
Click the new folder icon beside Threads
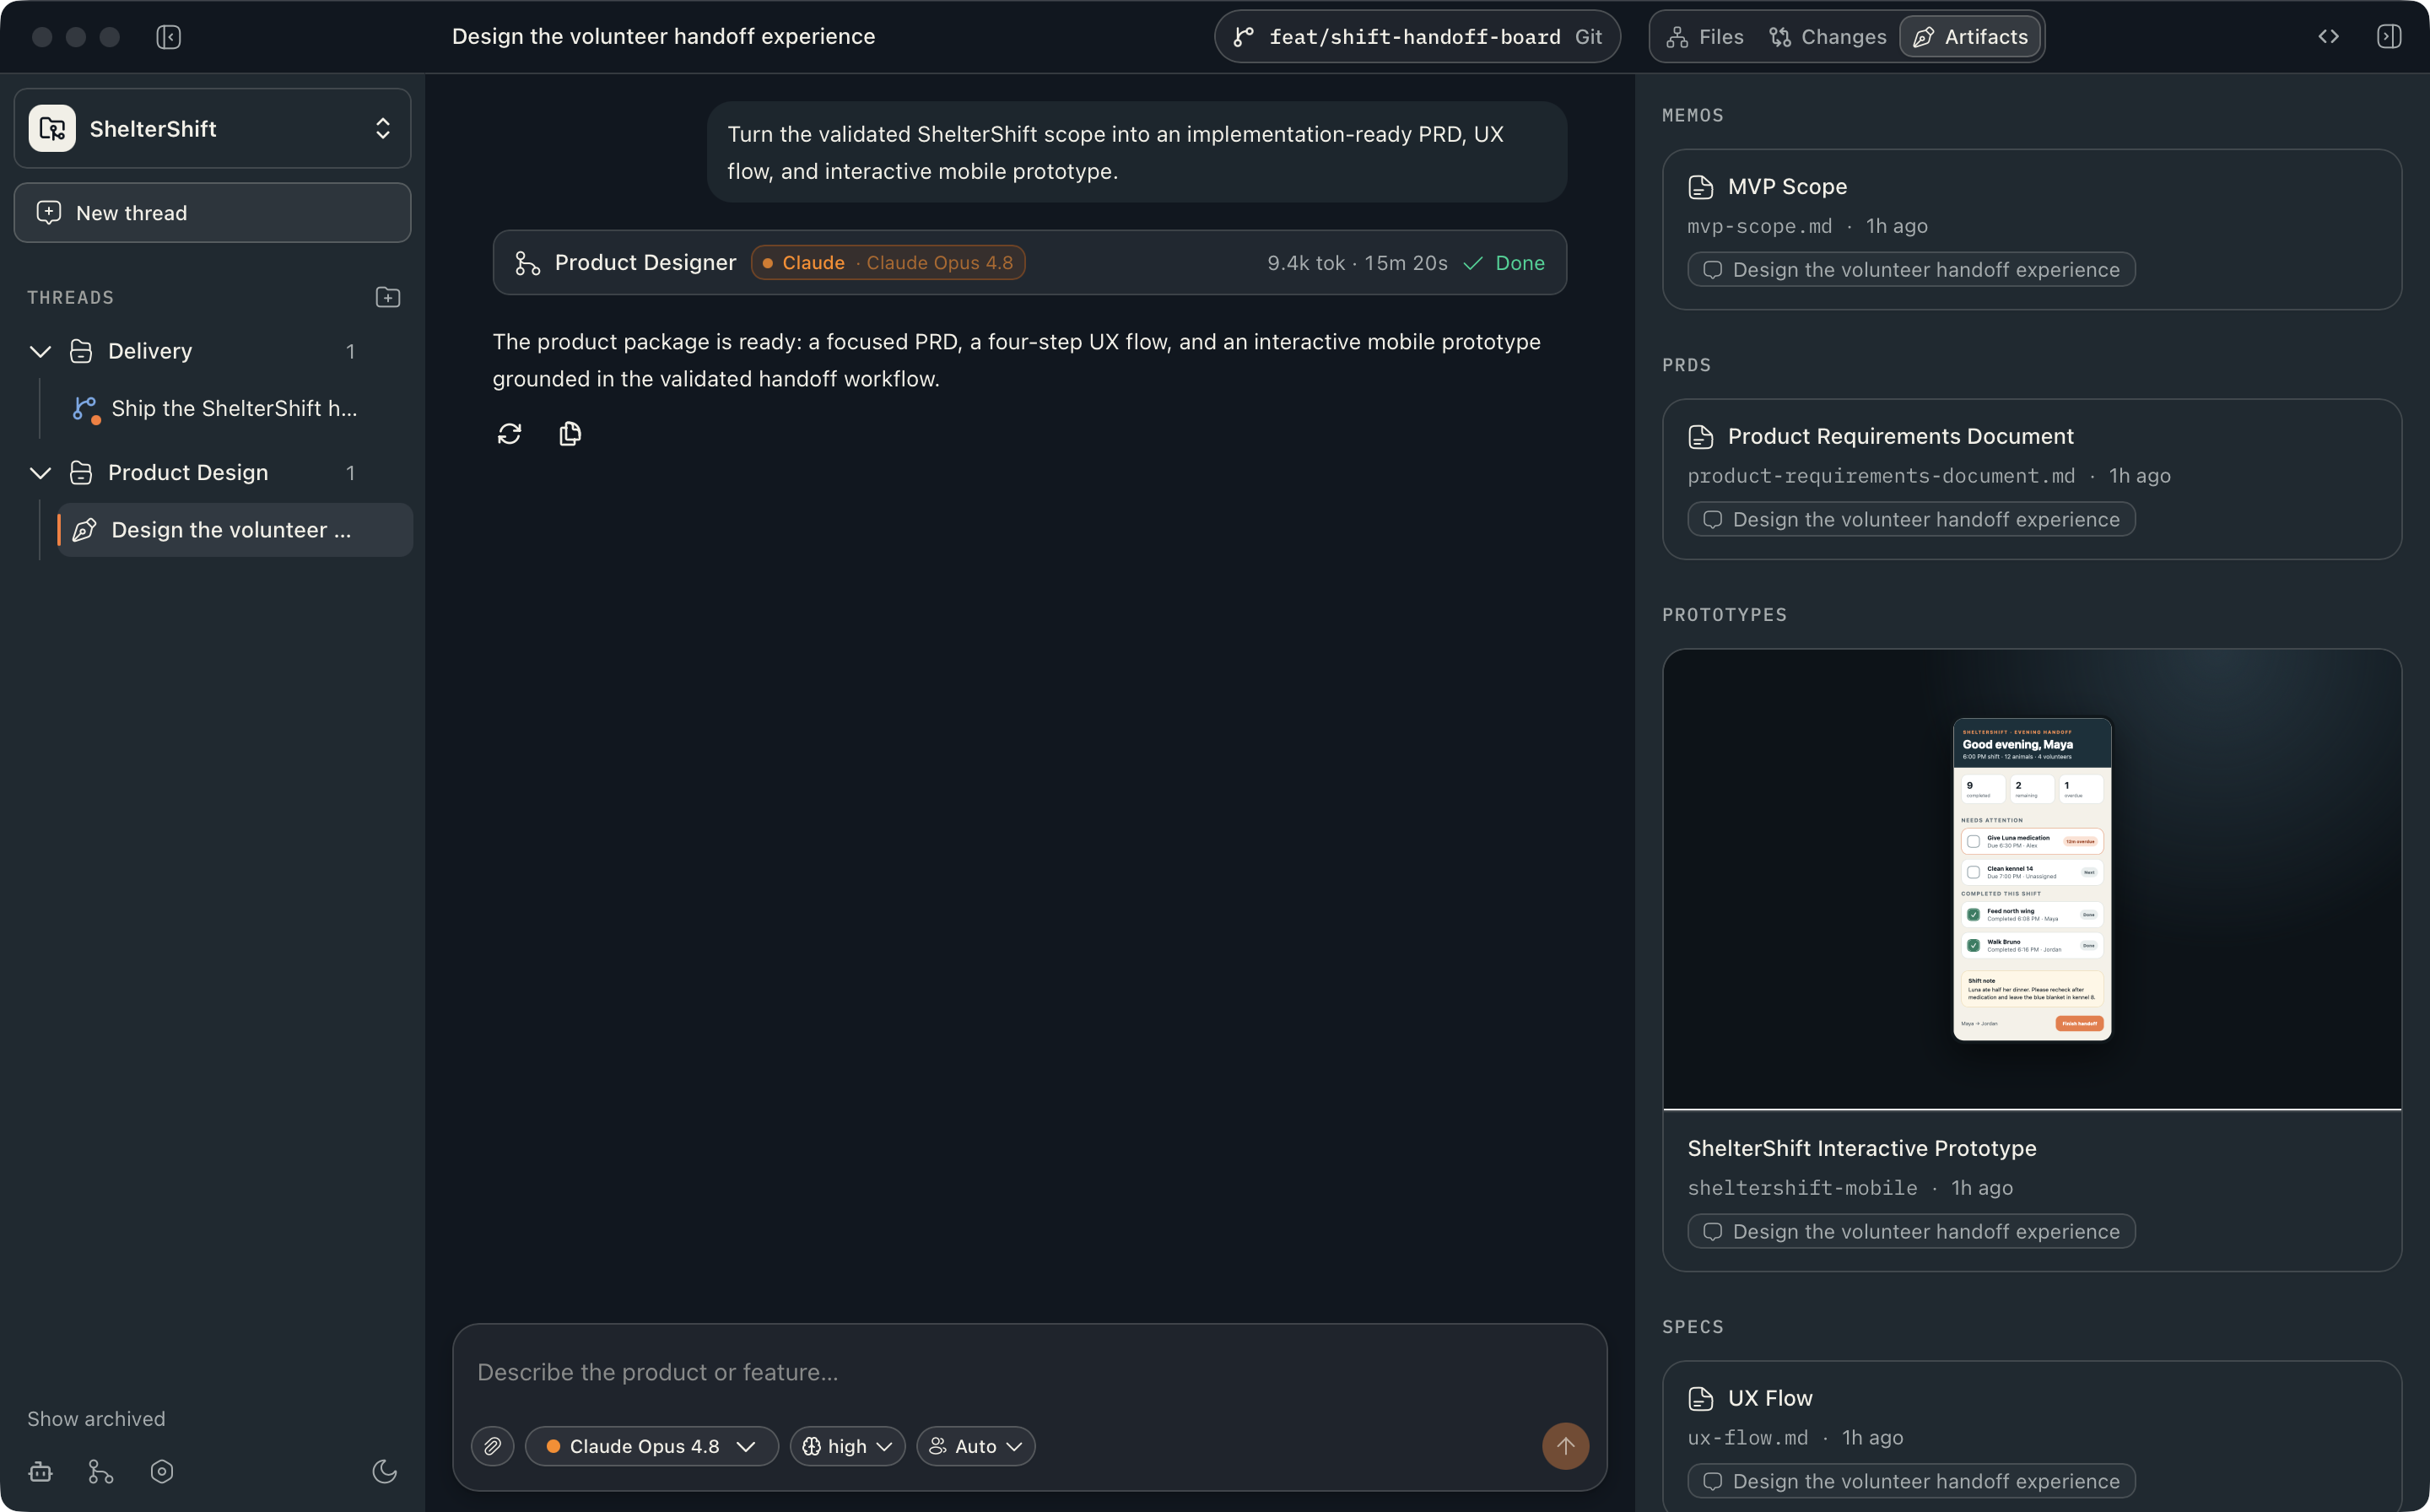[388, 297]
